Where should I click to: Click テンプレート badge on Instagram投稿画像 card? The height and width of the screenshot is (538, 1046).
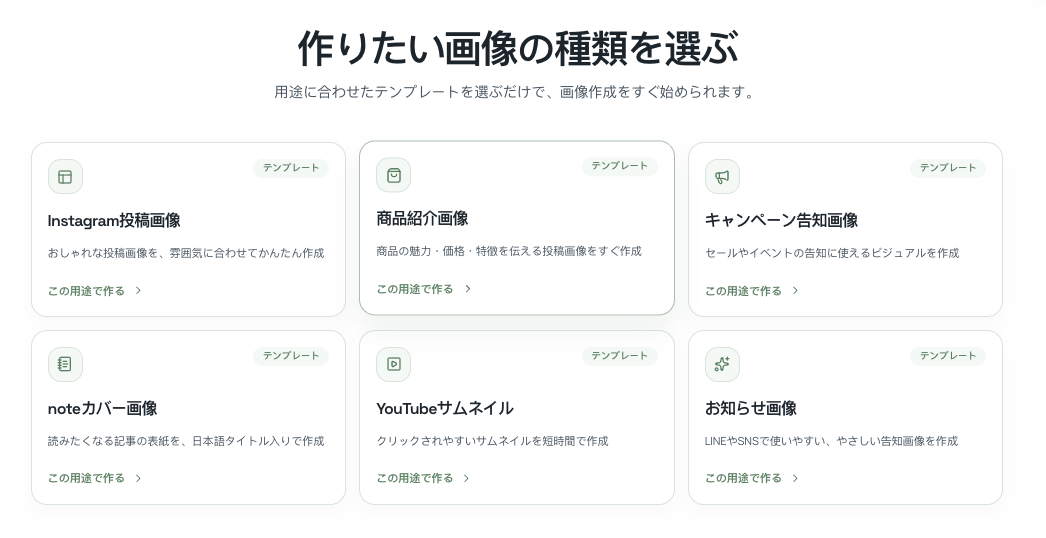tap(291, 168)
